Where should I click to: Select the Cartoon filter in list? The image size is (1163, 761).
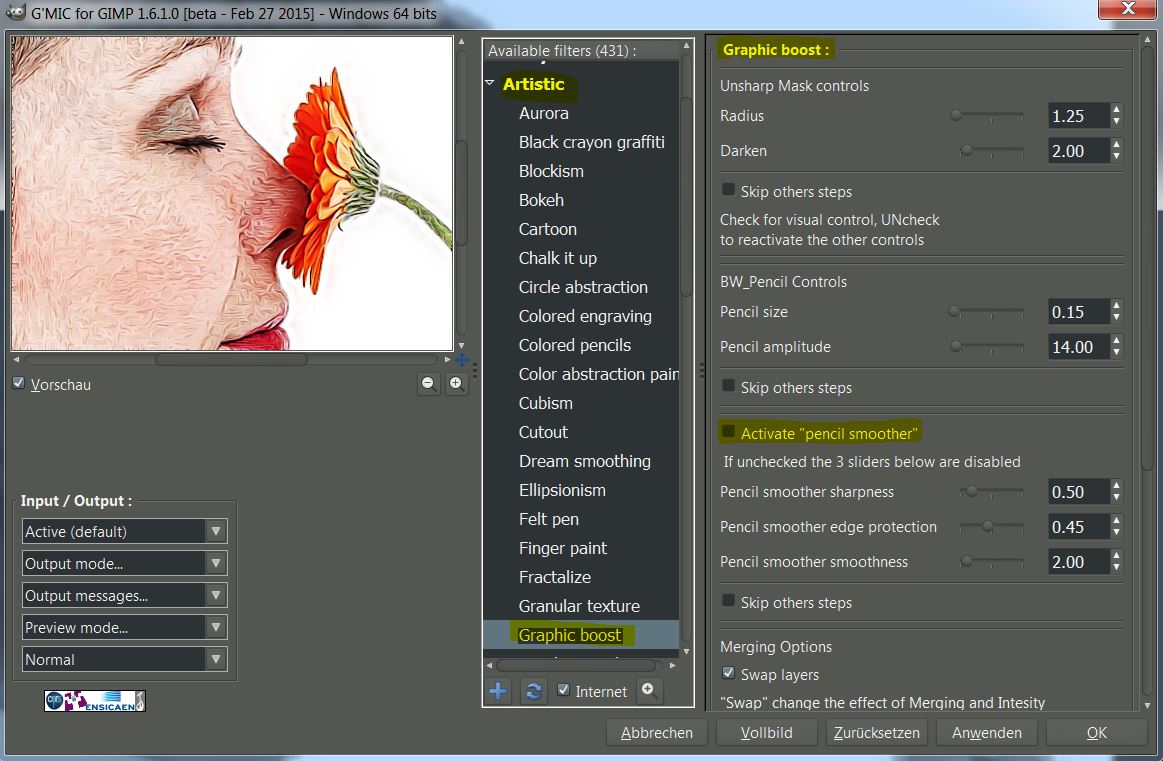click(547, 229)
